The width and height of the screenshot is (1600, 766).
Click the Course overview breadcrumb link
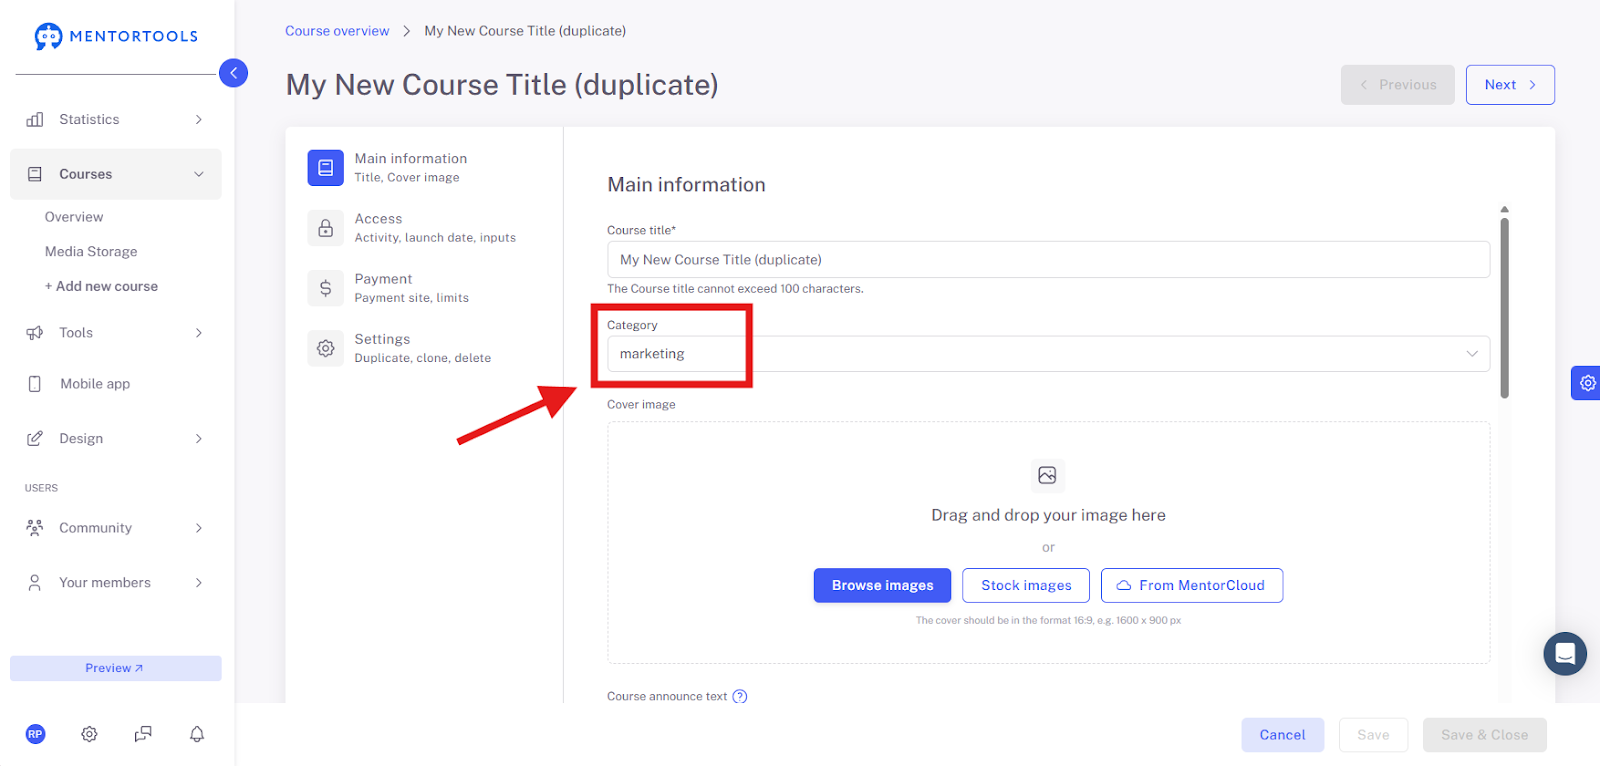tap(337, 31)
